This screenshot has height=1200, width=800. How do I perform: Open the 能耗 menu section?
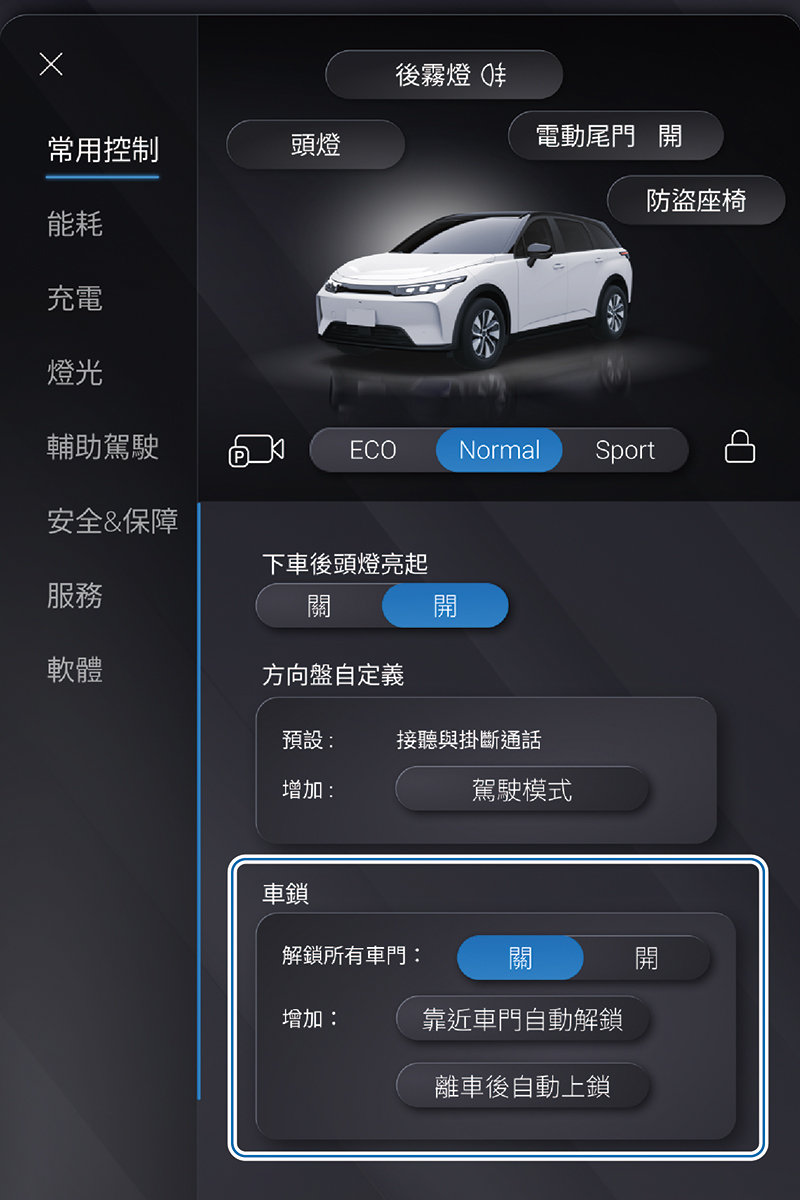pyautogui.click(x=75, y=224)
